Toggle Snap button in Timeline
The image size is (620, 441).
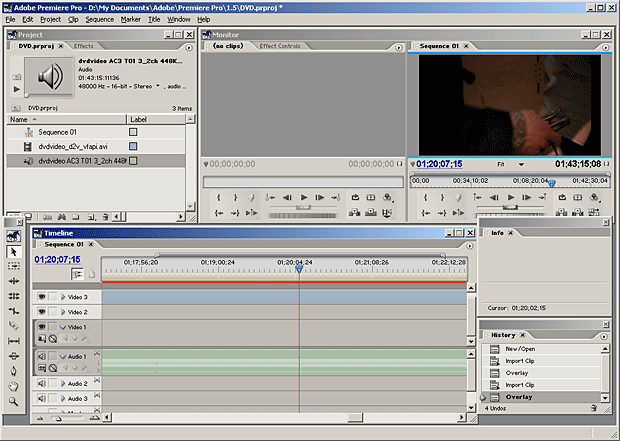pyautogui.click(x=78, y=274)
